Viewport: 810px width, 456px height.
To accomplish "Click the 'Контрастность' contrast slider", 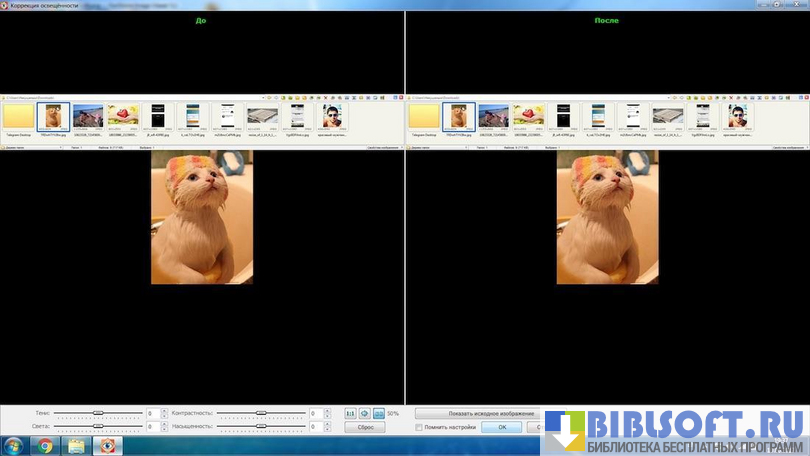I will click(x=261, y=412).
